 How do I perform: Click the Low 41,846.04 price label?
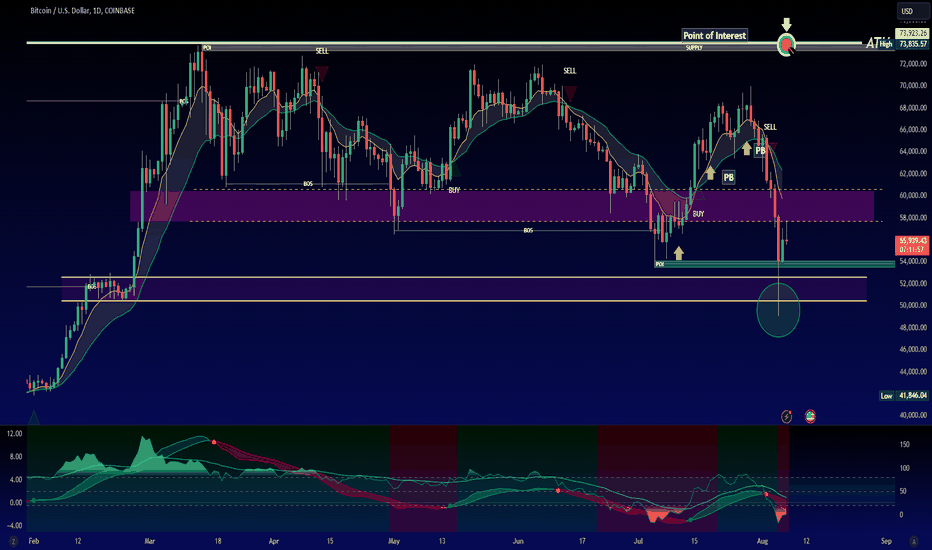tap(903, 395)
